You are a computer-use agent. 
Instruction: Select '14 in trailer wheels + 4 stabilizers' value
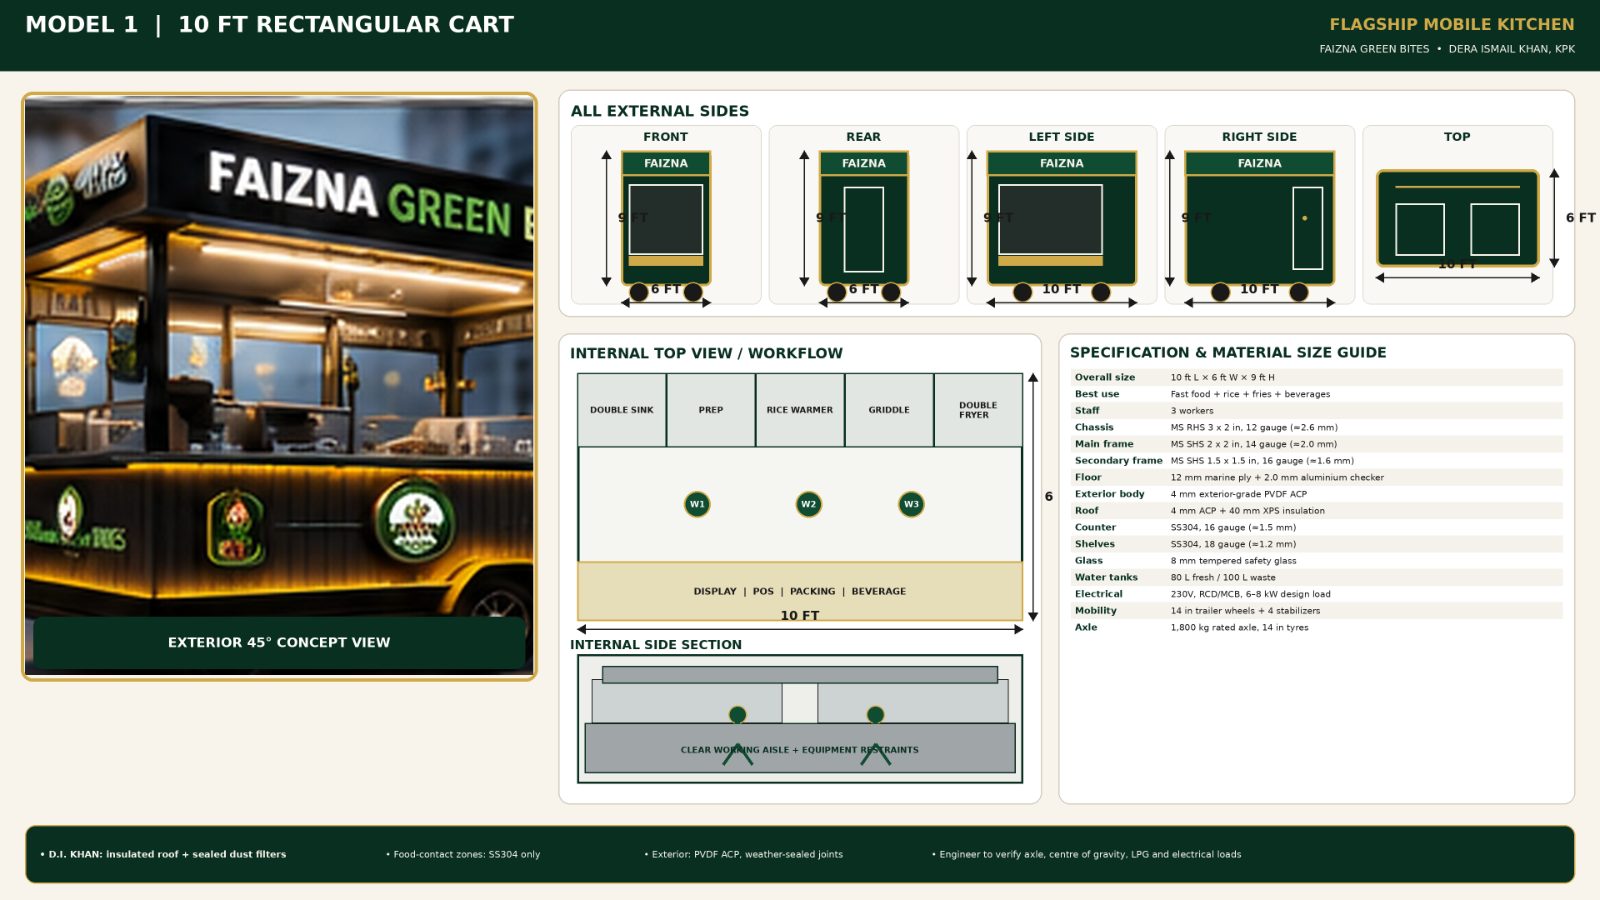(x=1245, y=611)
